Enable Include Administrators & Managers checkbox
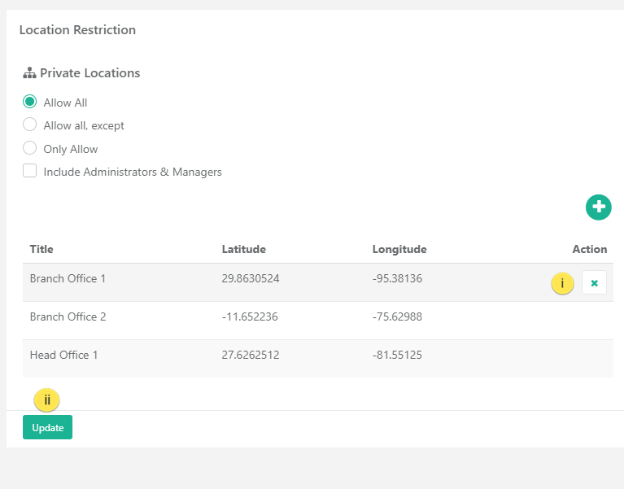The image size is (624, 489). (30, 171)
